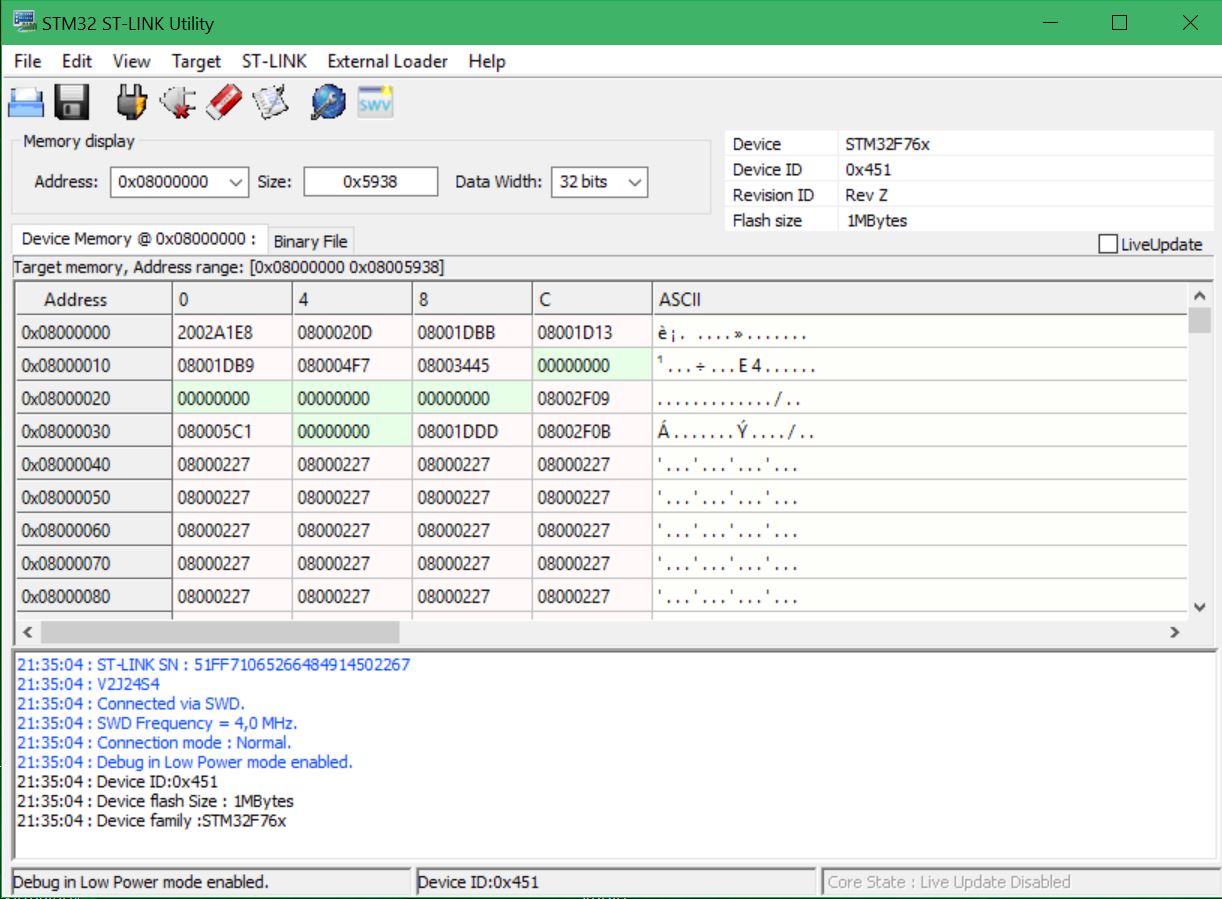Click log line Device family :STM32F76x
Screen dimensions: 1222x899
[151, 820]
